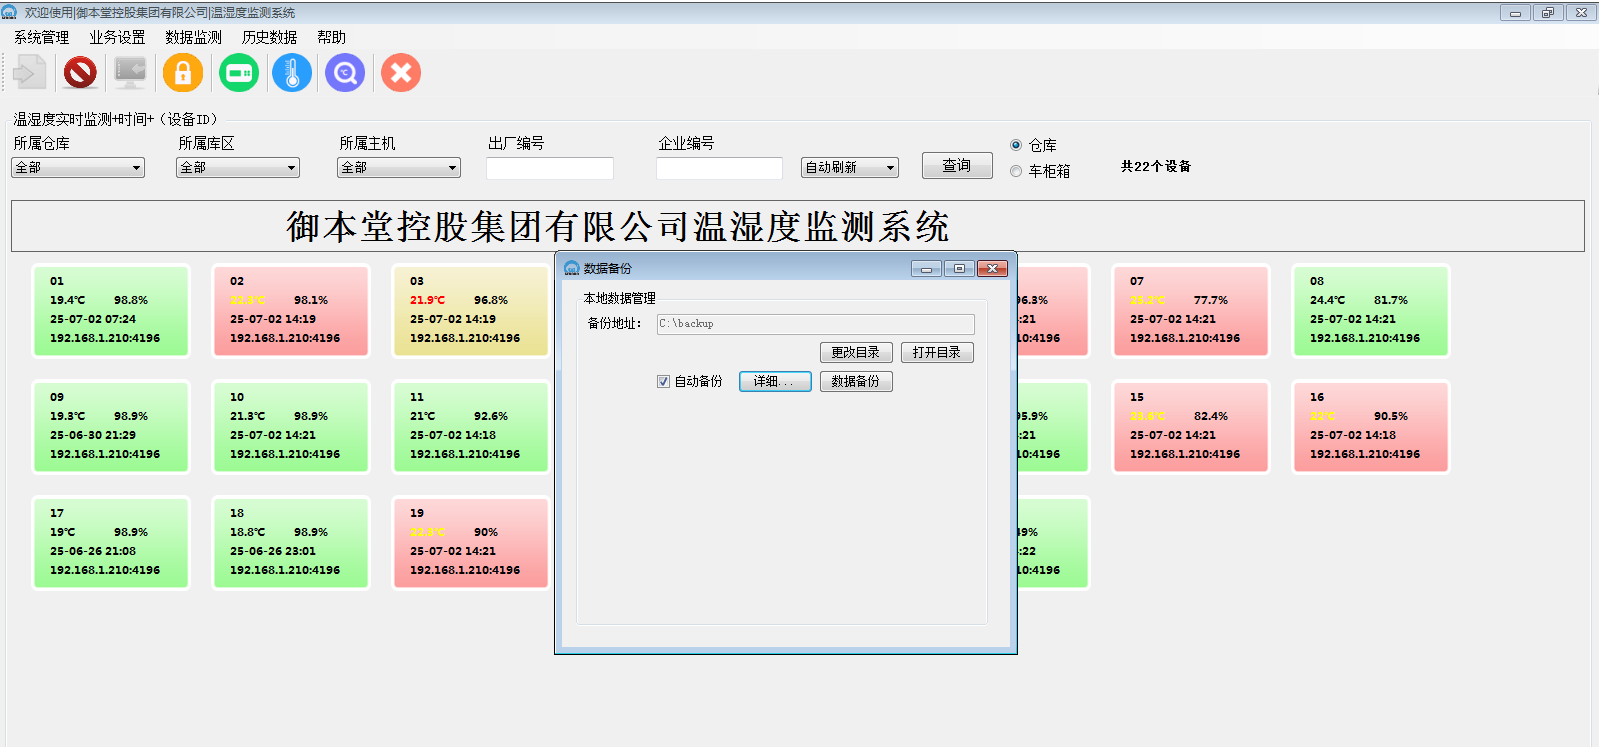Open the 系统管理 menu

(x=41, y=37)
